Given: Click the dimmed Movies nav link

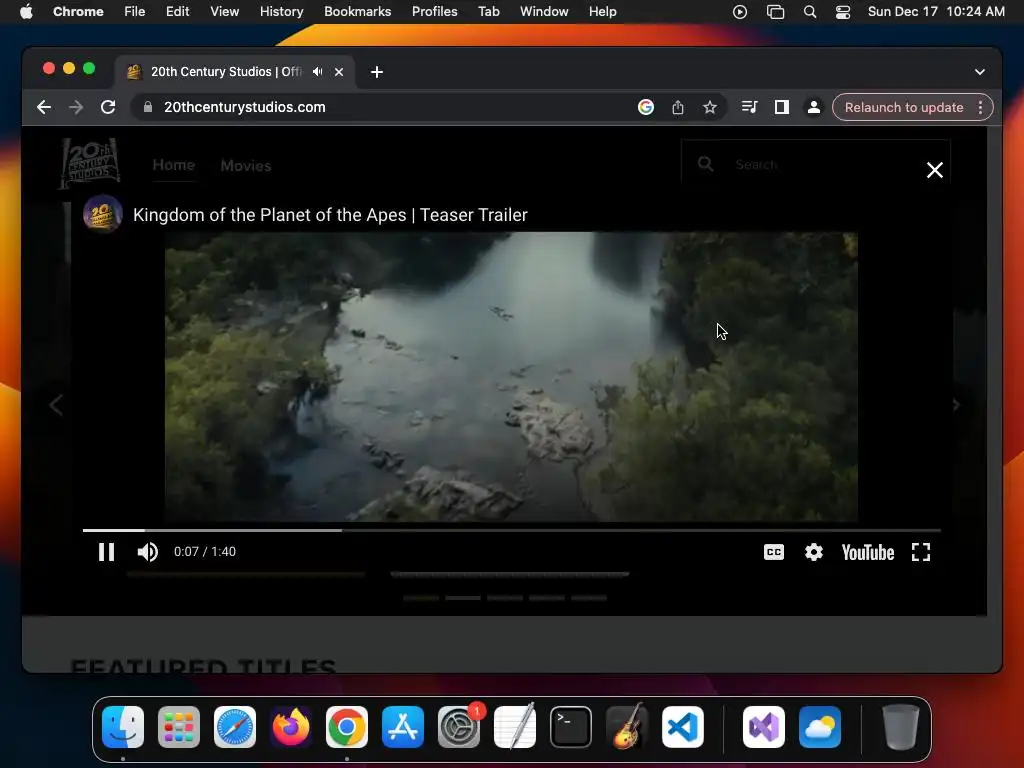Looking at the screenshot, I should click(x=246, y=166).
